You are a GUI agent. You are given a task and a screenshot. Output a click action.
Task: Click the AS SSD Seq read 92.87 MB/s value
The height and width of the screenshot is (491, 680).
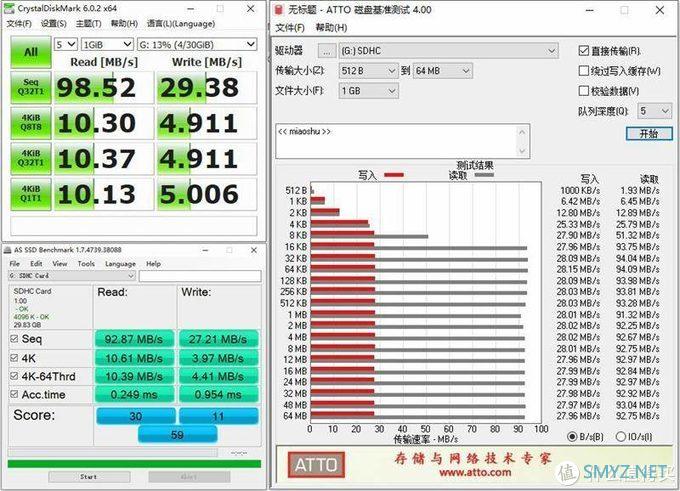pyautogui.click(x=134, y=339)
